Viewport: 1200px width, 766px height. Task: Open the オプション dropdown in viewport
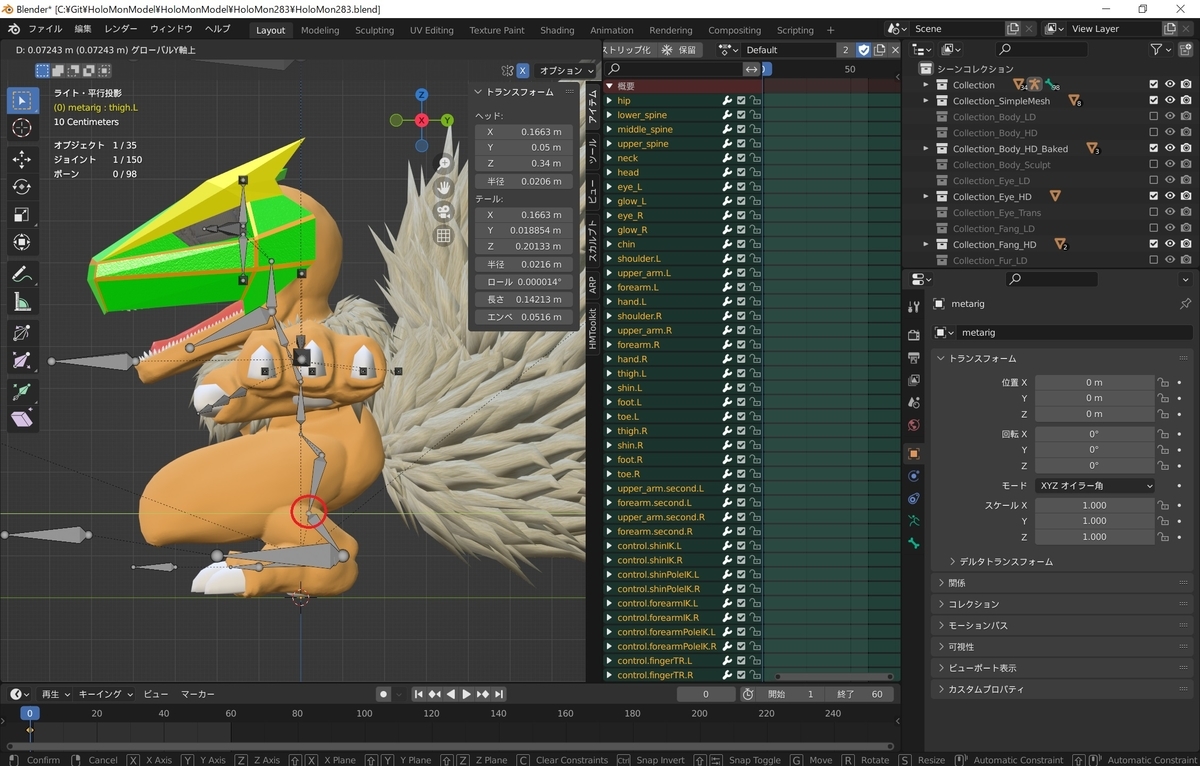pos(566,71)
